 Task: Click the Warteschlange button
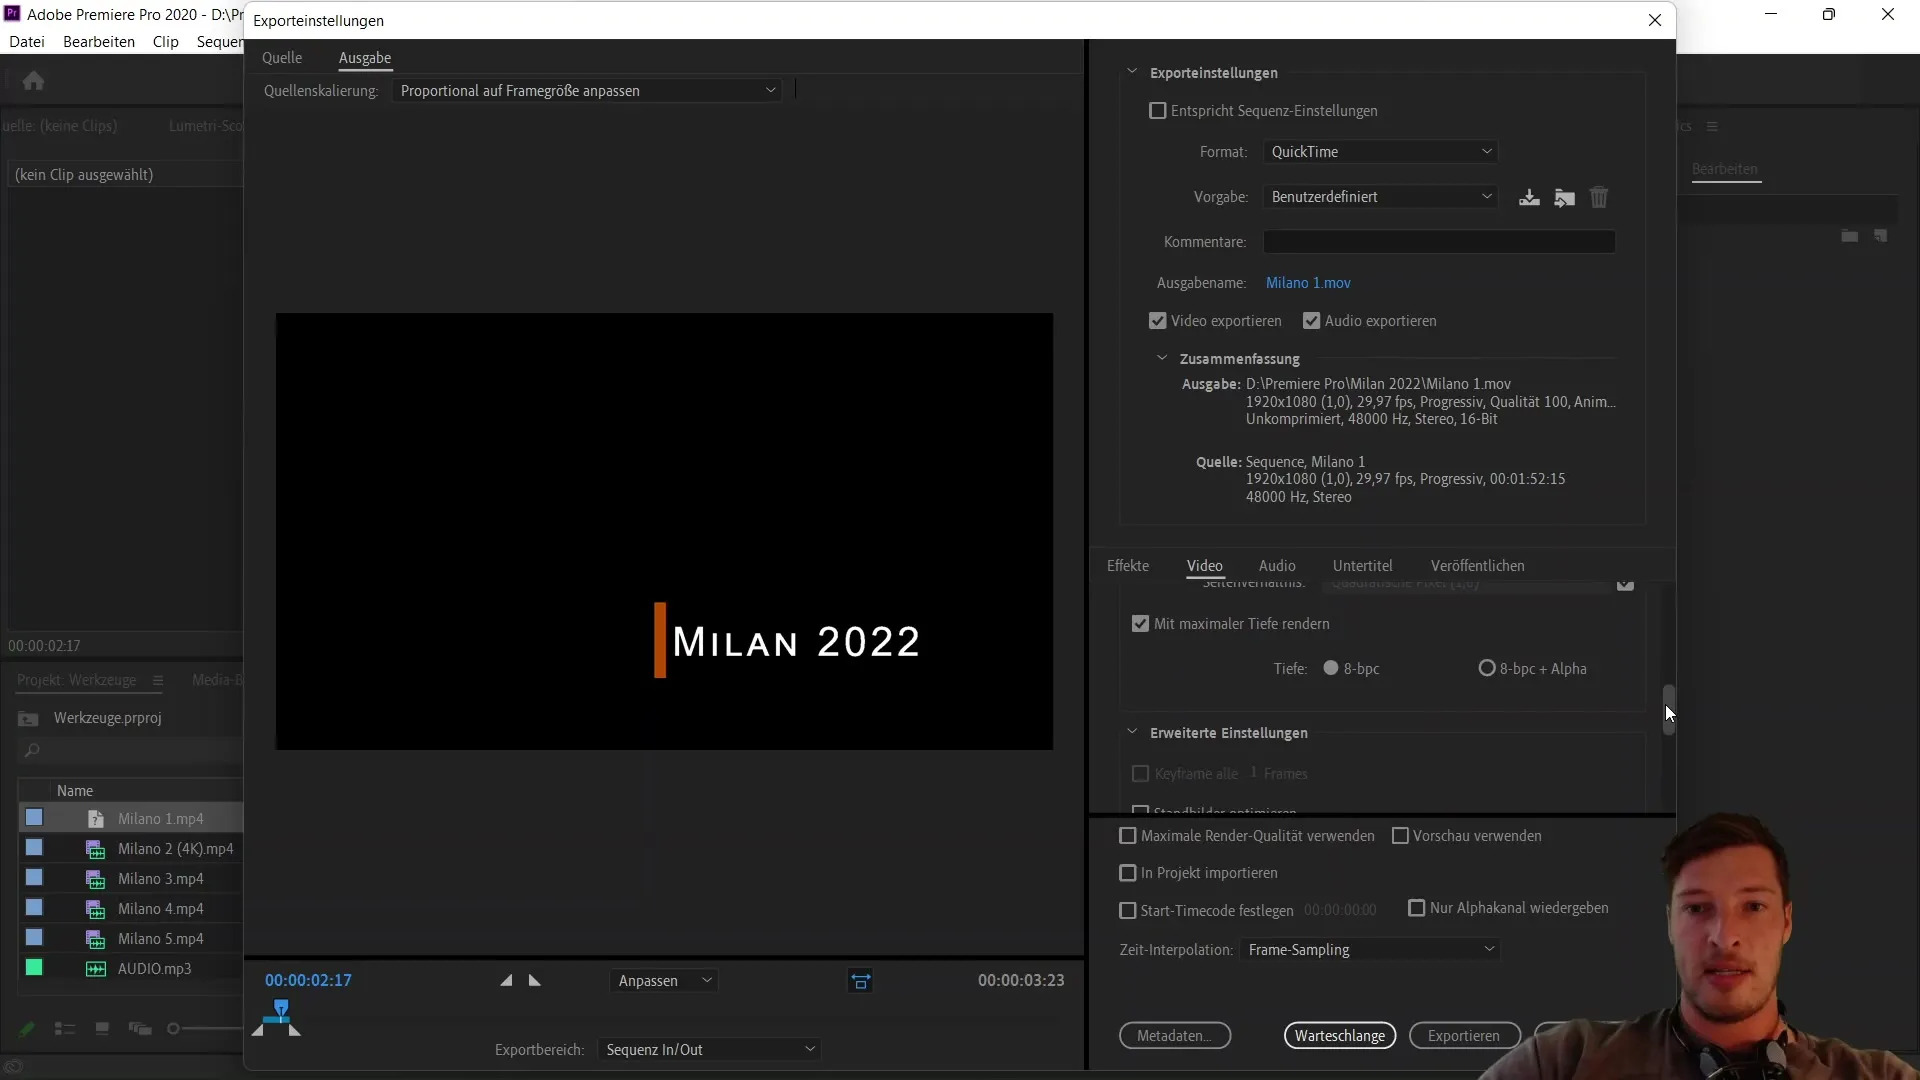point(1340,1036)
